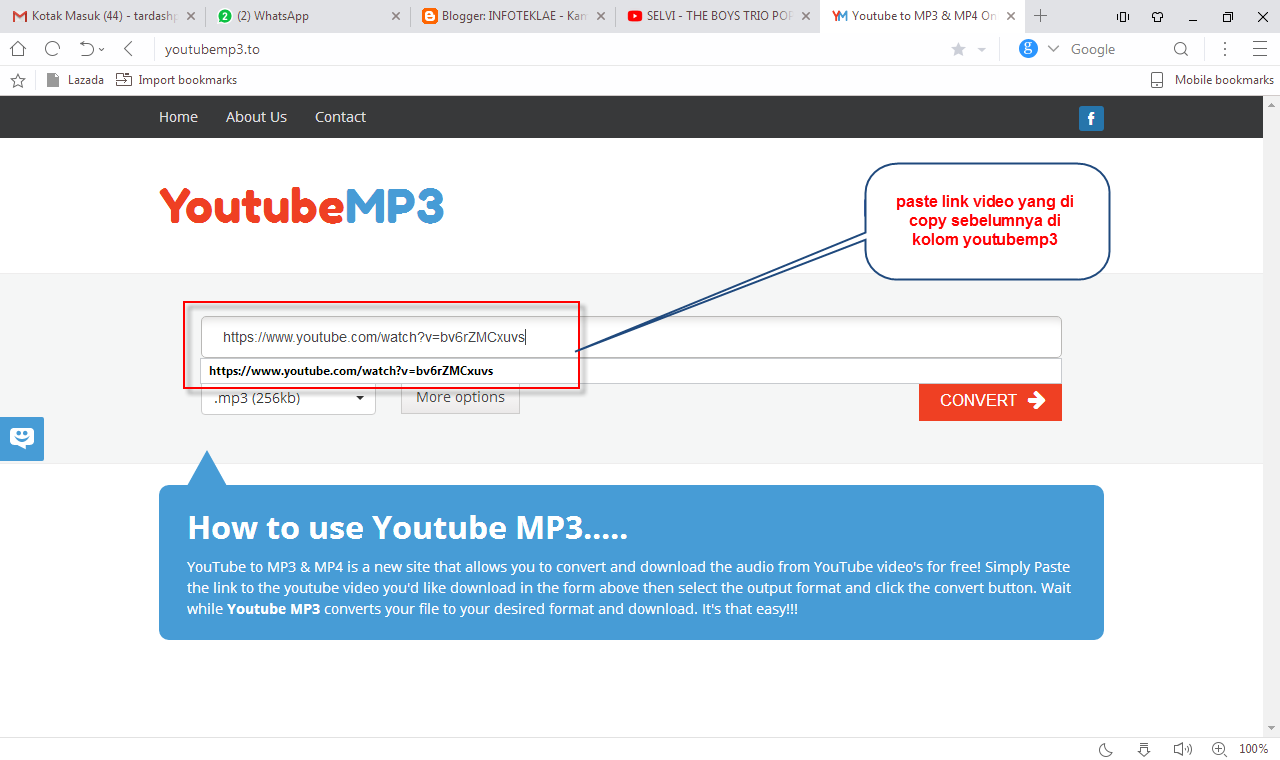Open downloads icon in status bar
This screenshot has height=760, width=1280.
[x=1144, y=749]
